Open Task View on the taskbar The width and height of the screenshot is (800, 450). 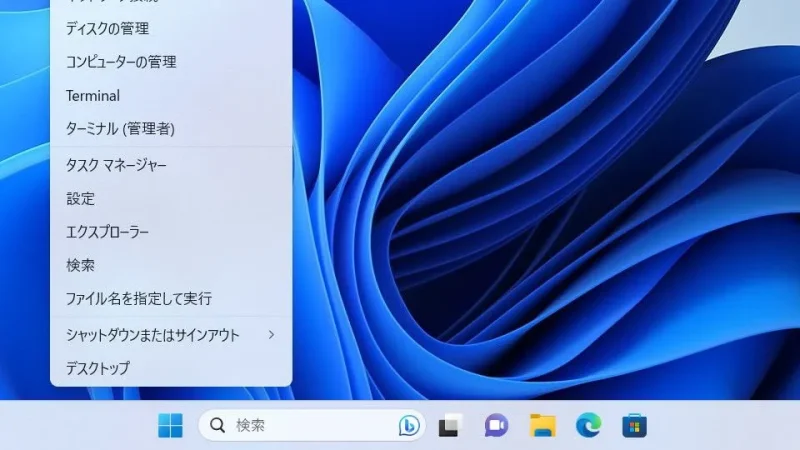click(x=451, y=426)
